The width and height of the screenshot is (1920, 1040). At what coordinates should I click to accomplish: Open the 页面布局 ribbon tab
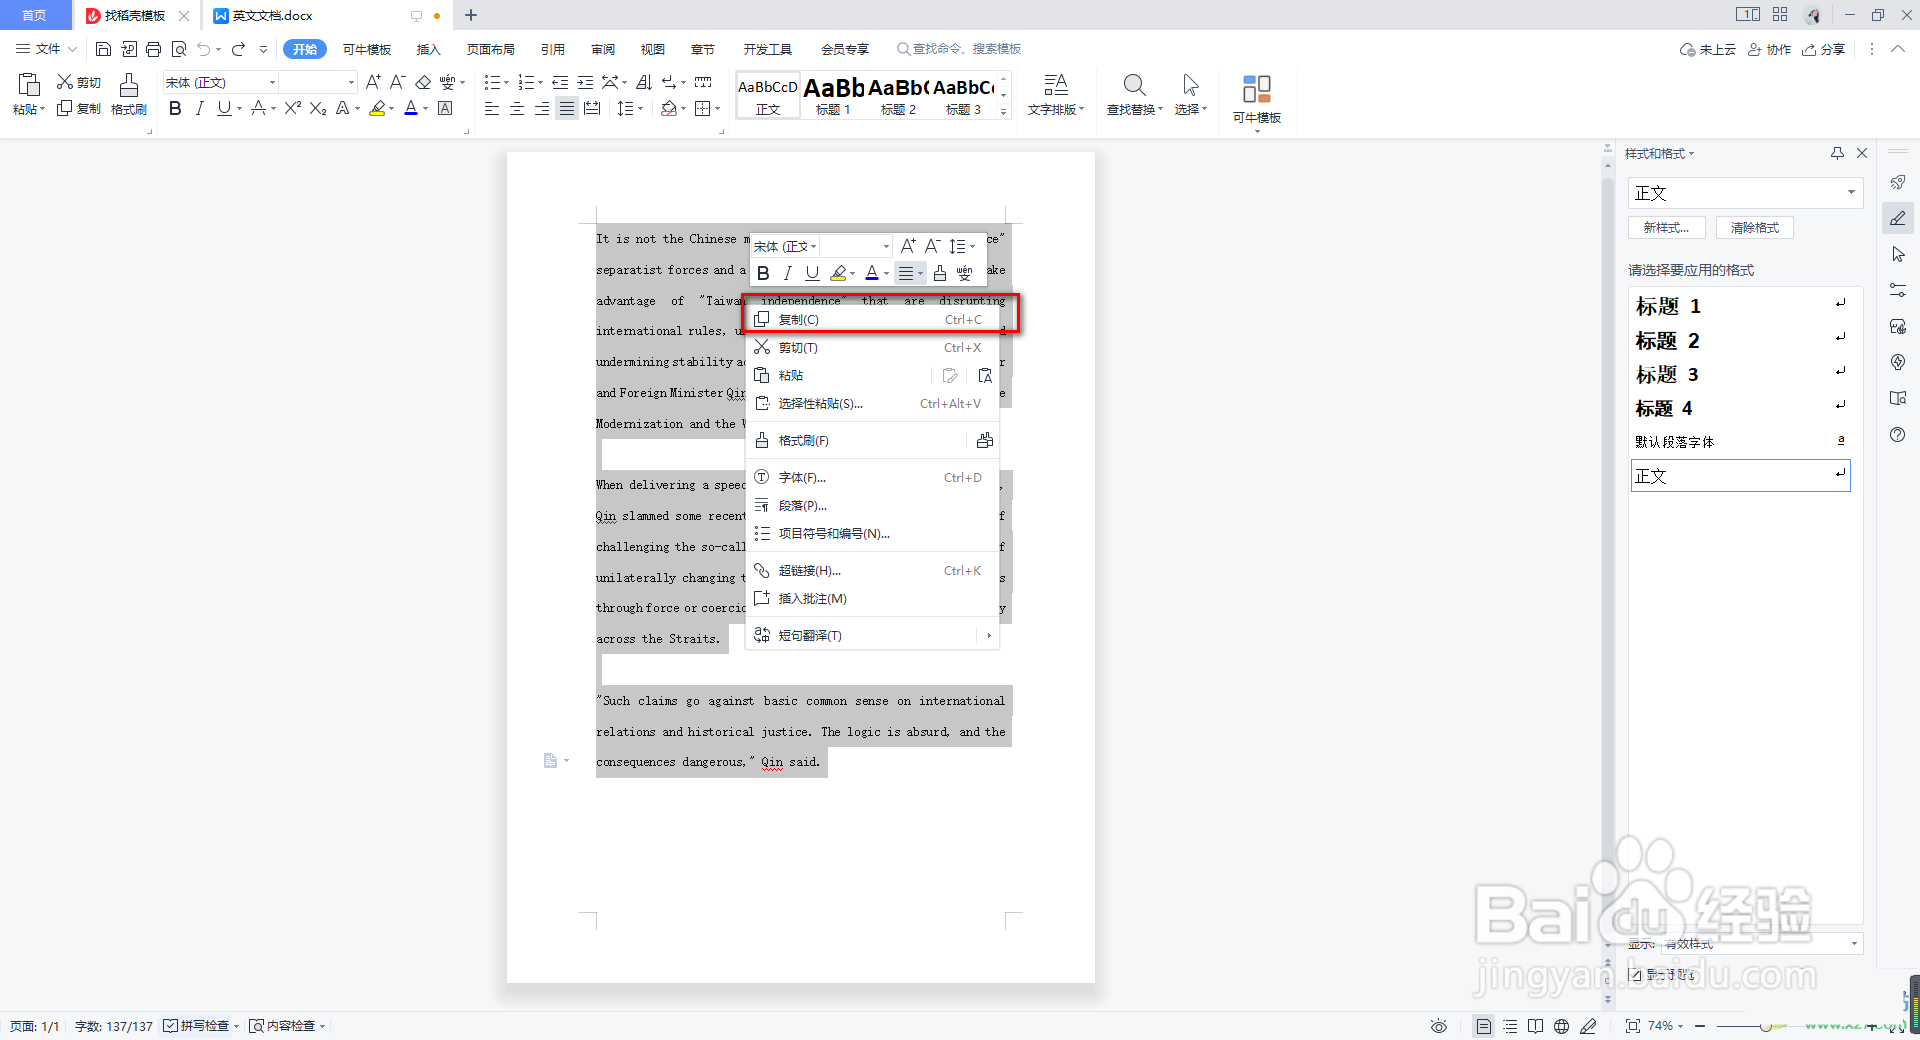[490, 49]
